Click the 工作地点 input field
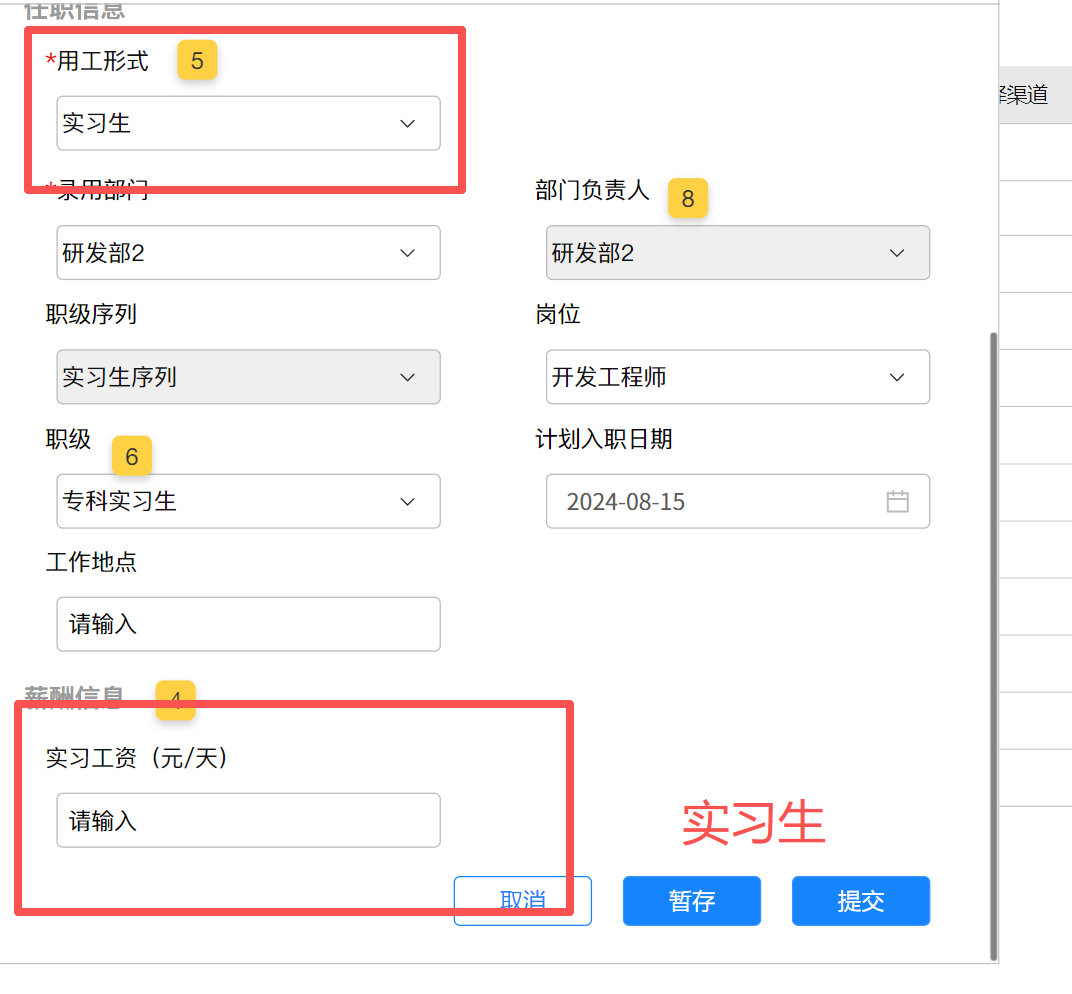The width and height of the screenshot is (1072, 994). (248, 624)
